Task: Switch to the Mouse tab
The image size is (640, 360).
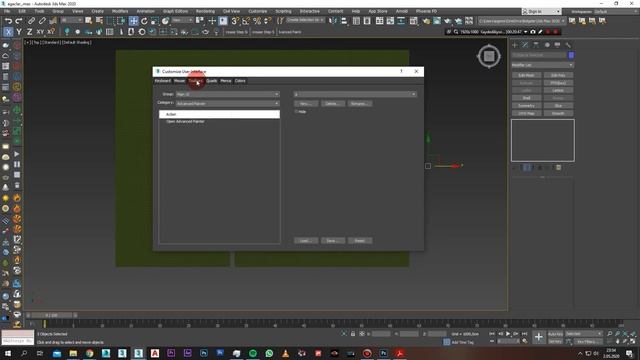Action: (x=180, y=81)
